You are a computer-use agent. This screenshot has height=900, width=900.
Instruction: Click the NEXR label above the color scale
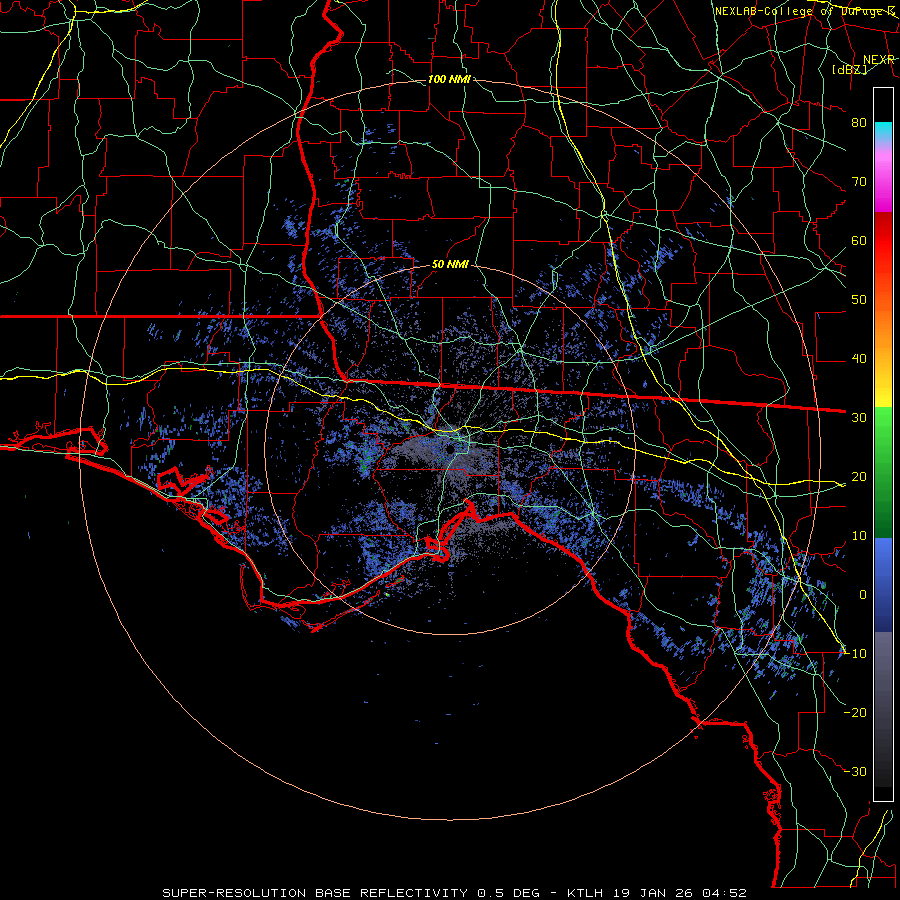pos(879,60)
